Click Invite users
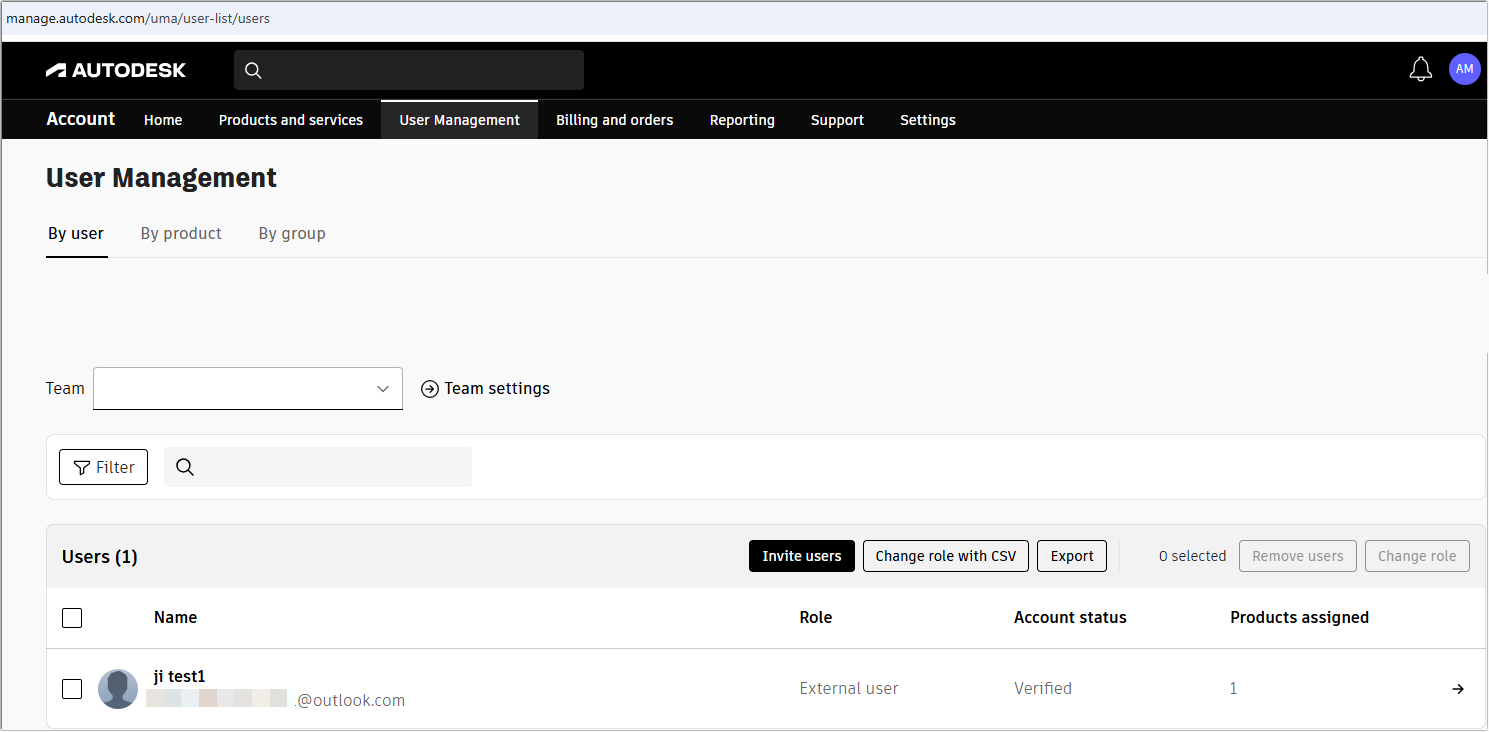1489x732 pixels. pyautogui.click(x=802, y=556)
